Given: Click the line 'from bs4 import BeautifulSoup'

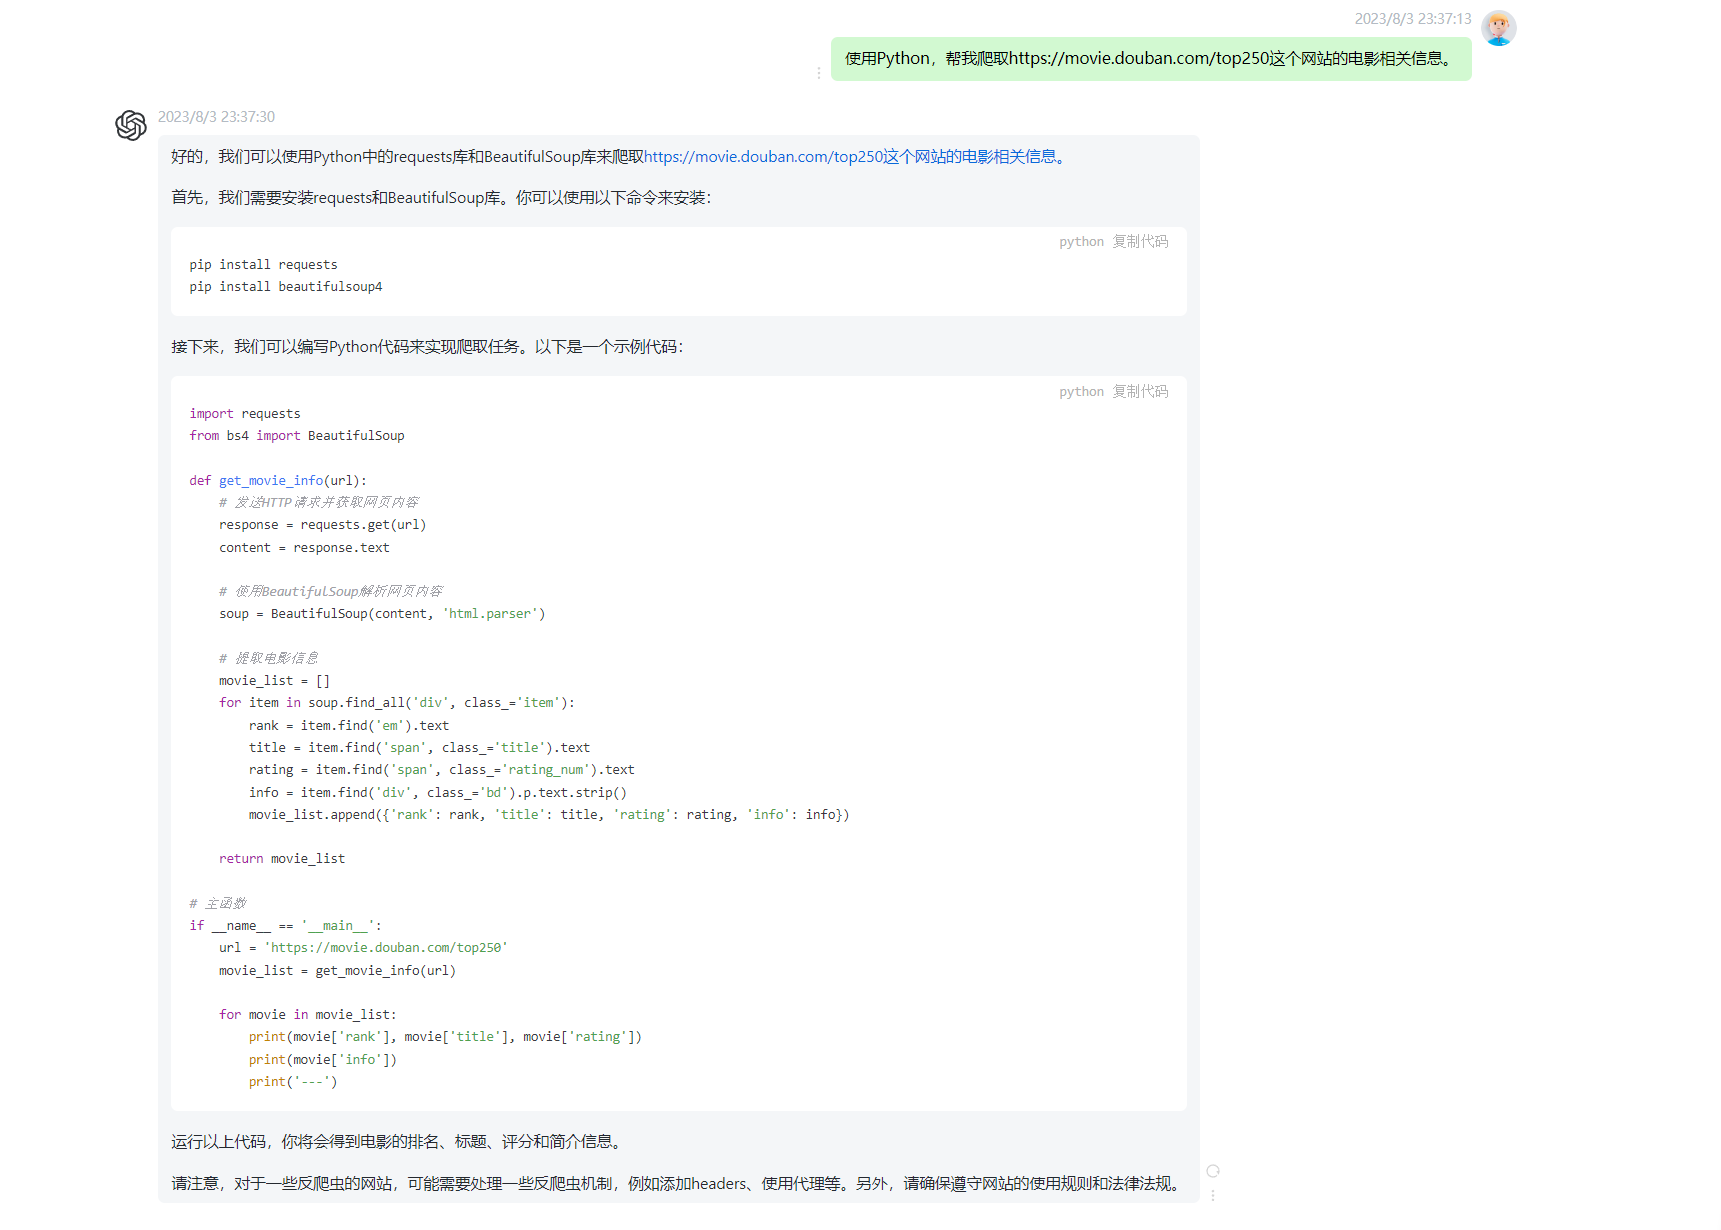Looking at the screenshot, I should tap(297, 436).
